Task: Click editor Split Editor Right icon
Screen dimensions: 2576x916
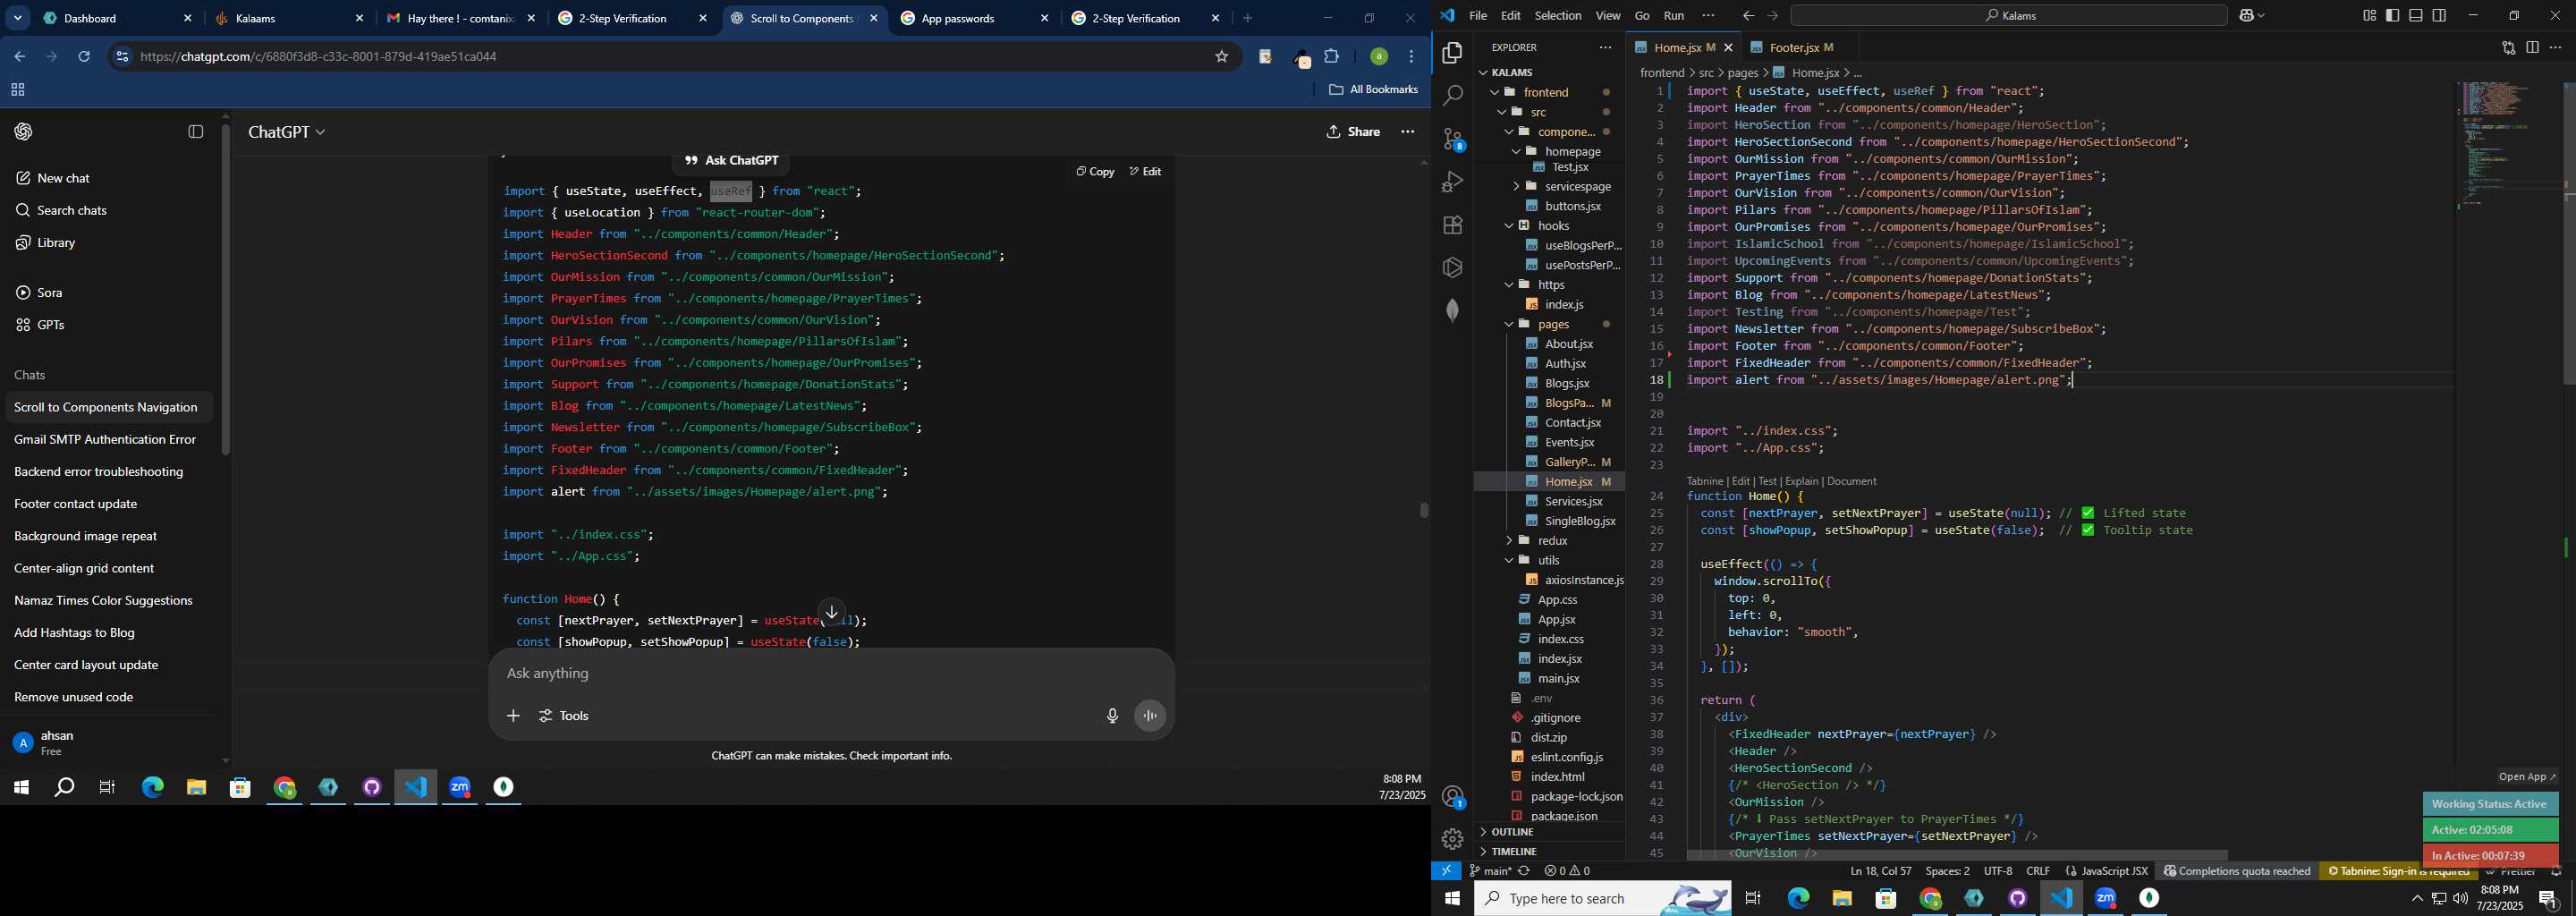Action: pos(2532,47)
